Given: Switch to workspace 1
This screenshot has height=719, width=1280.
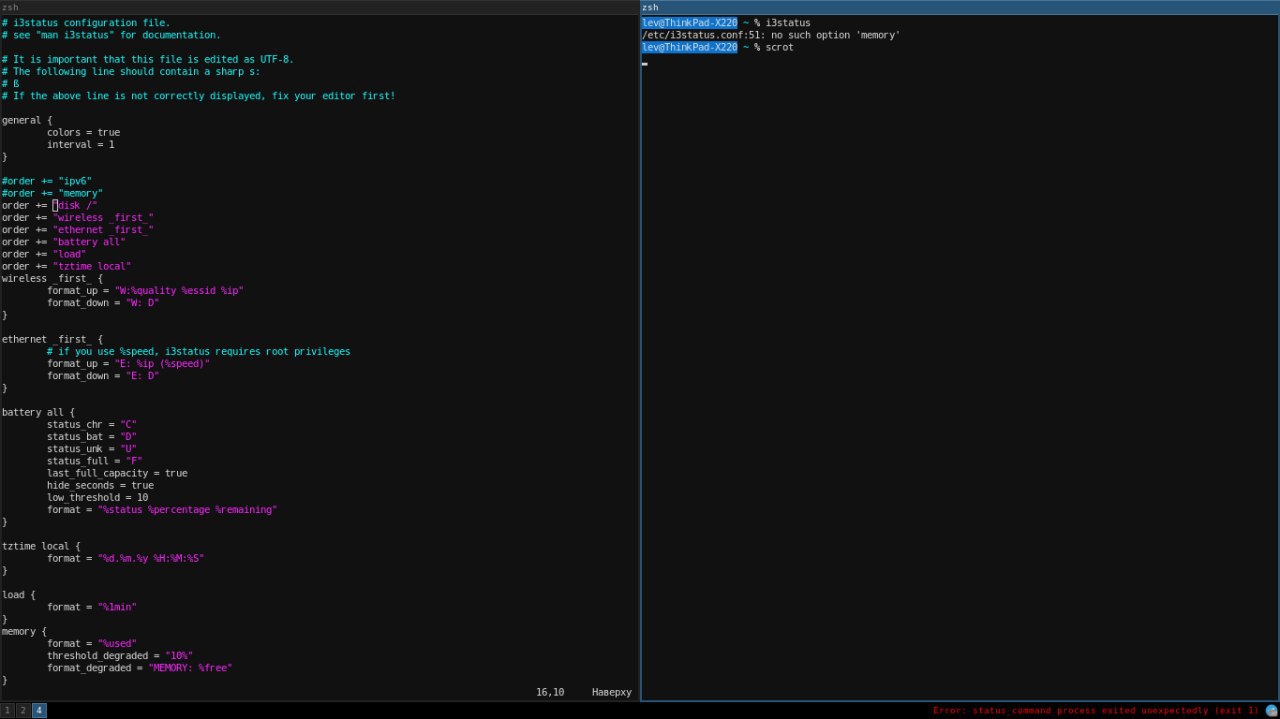Looking at the screenshot, I should click(8, 710).
